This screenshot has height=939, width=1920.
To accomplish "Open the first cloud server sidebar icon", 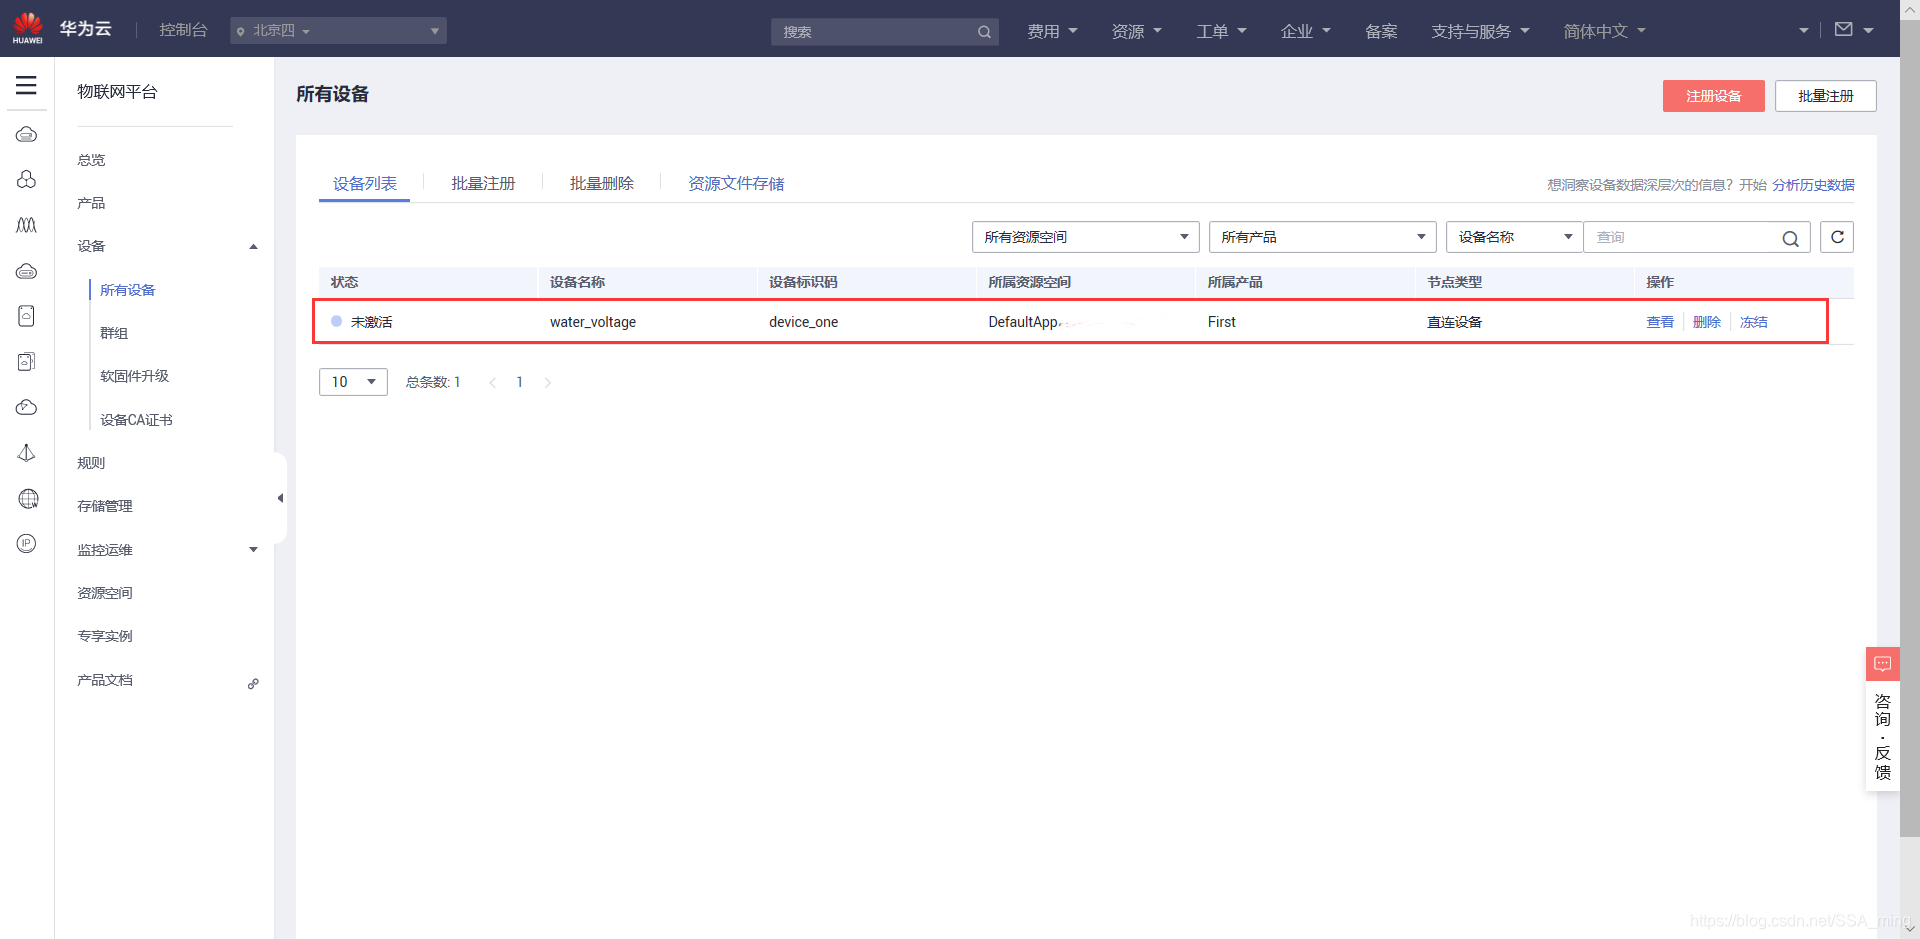I will (27, 134).
